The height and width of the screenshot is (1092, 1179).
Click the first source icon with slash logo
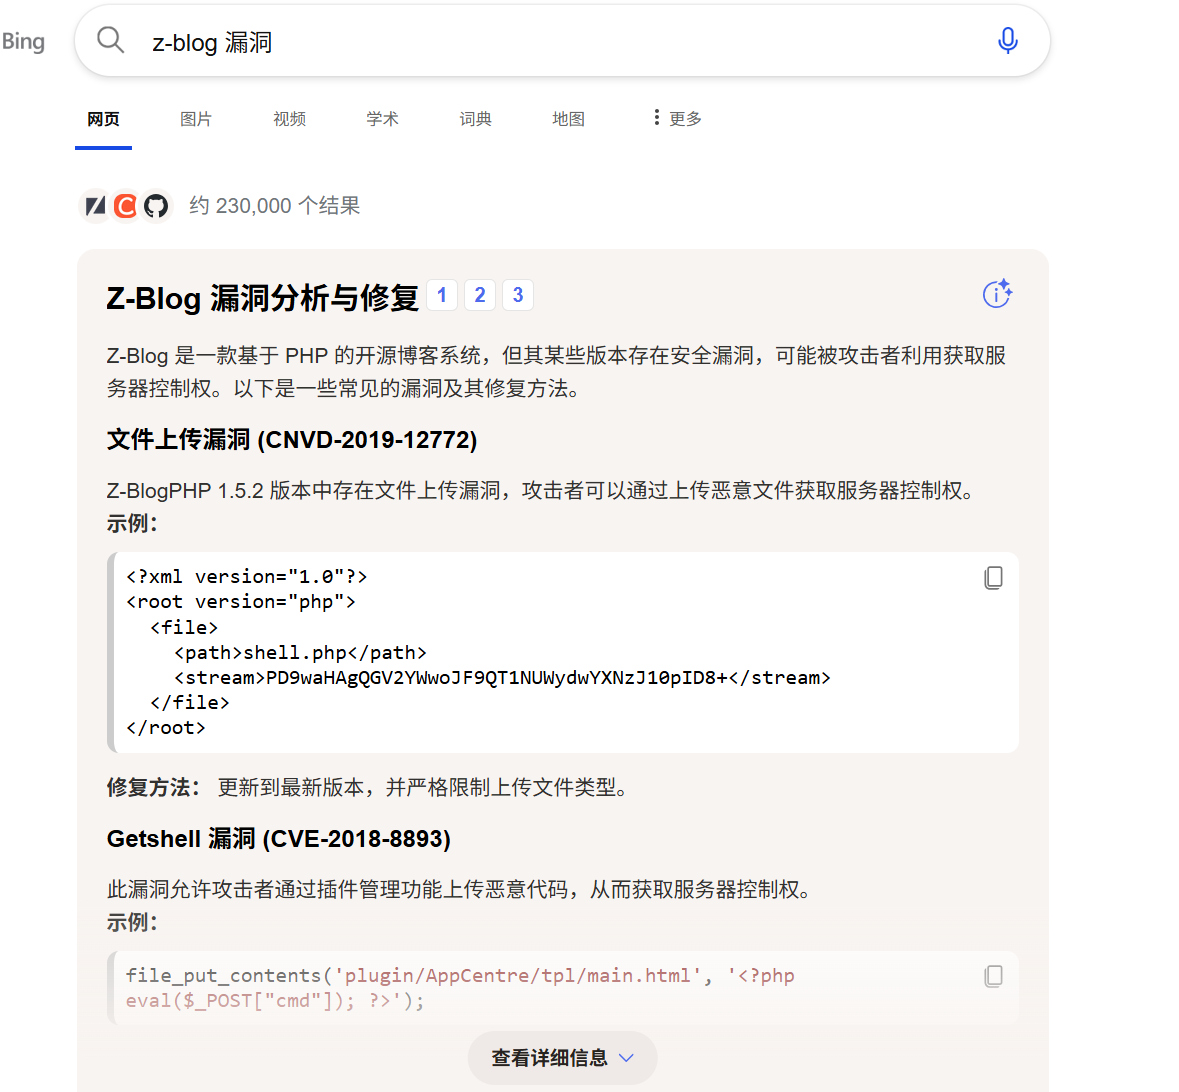pyautogui.click(x=95, y=206)
